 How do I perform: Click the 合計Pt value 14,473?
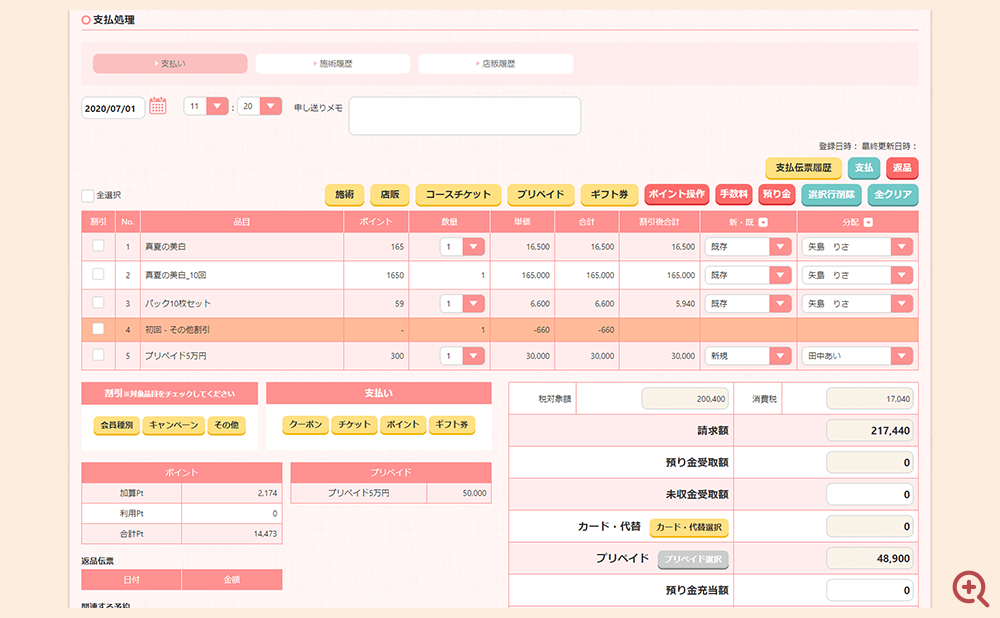click(x=265, y=534)
